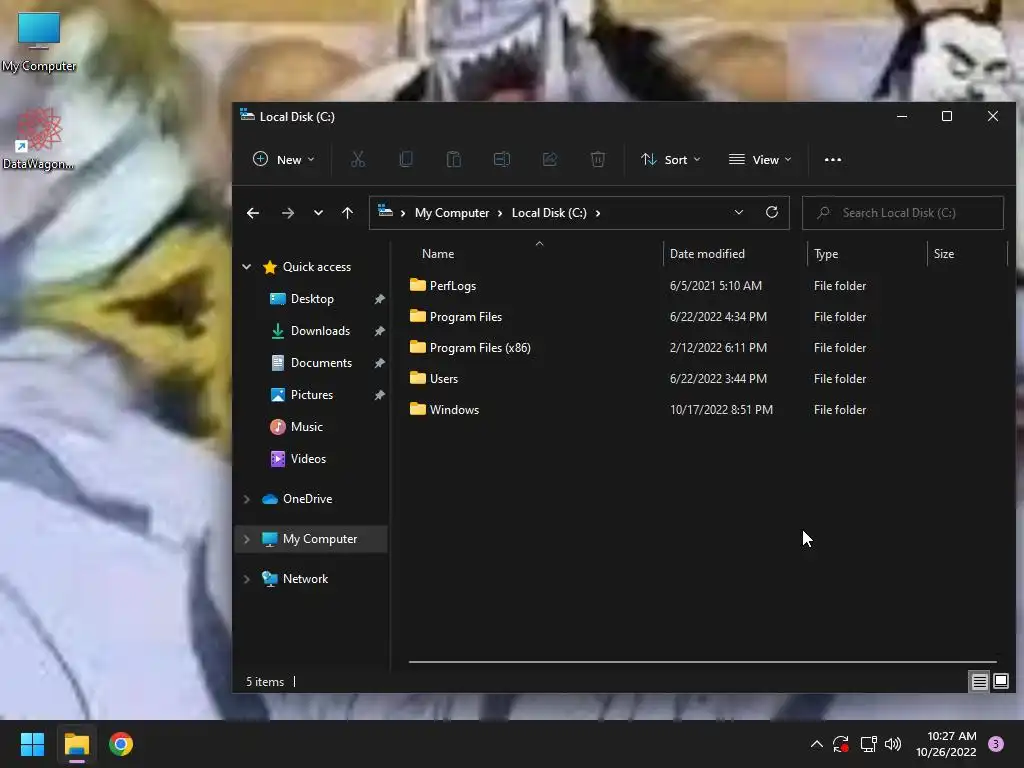Viewport: 1024px width, 768px height.
Task: Click My Computer in address breadcrumb
Action: (452, 213)
